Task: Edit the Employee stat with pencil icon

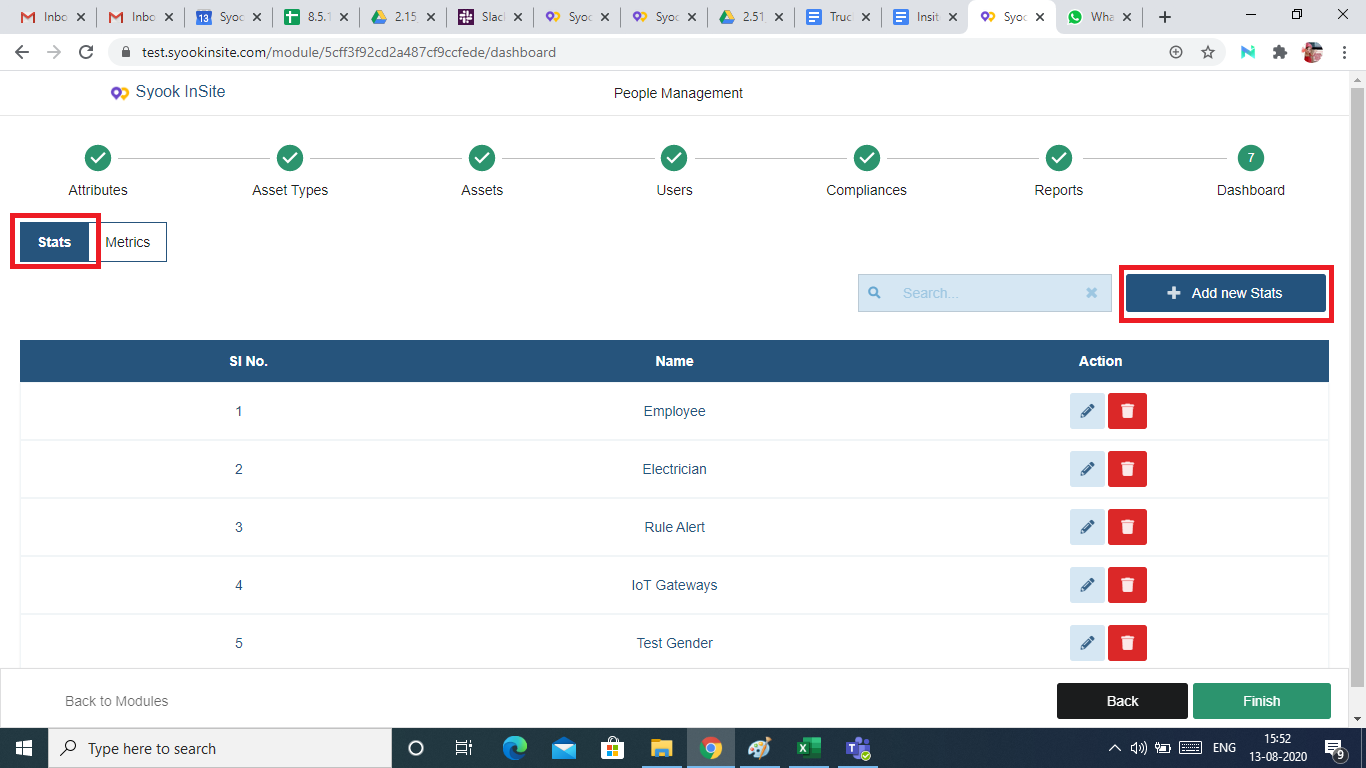Action: click(1087, 411)
